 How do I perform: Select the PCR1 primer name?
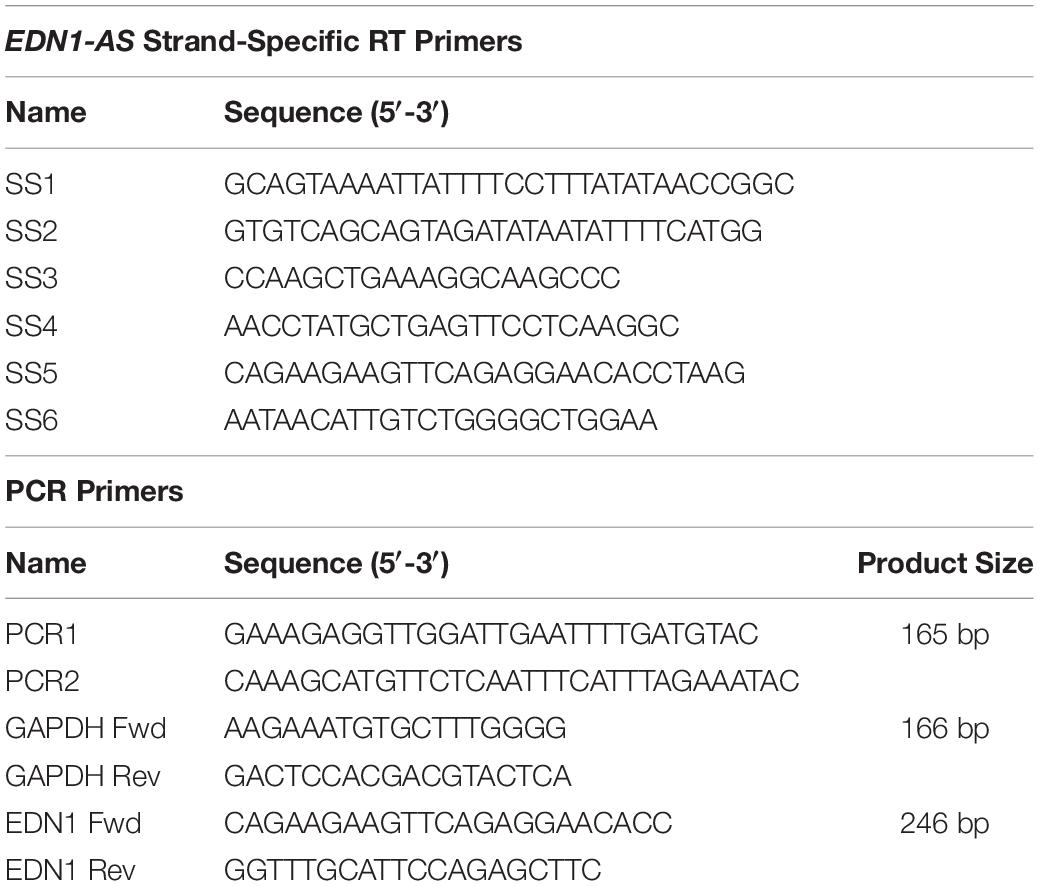coord(41,634)
